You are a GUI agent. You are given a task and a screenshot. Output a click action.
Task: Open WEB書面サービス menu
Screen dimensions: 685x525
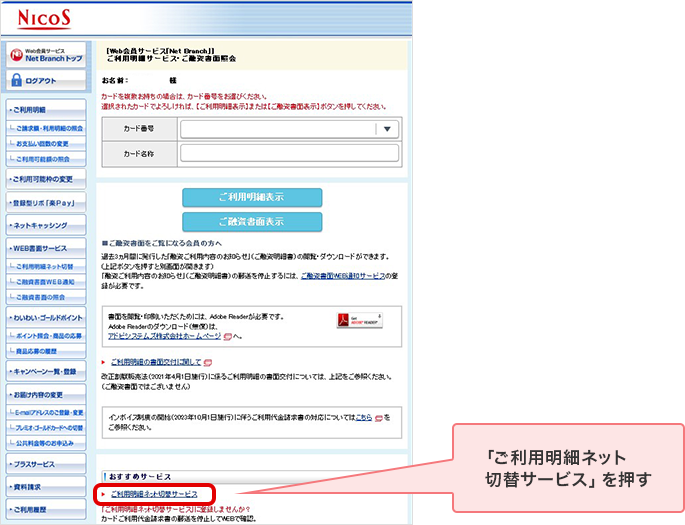pos(46,248)
